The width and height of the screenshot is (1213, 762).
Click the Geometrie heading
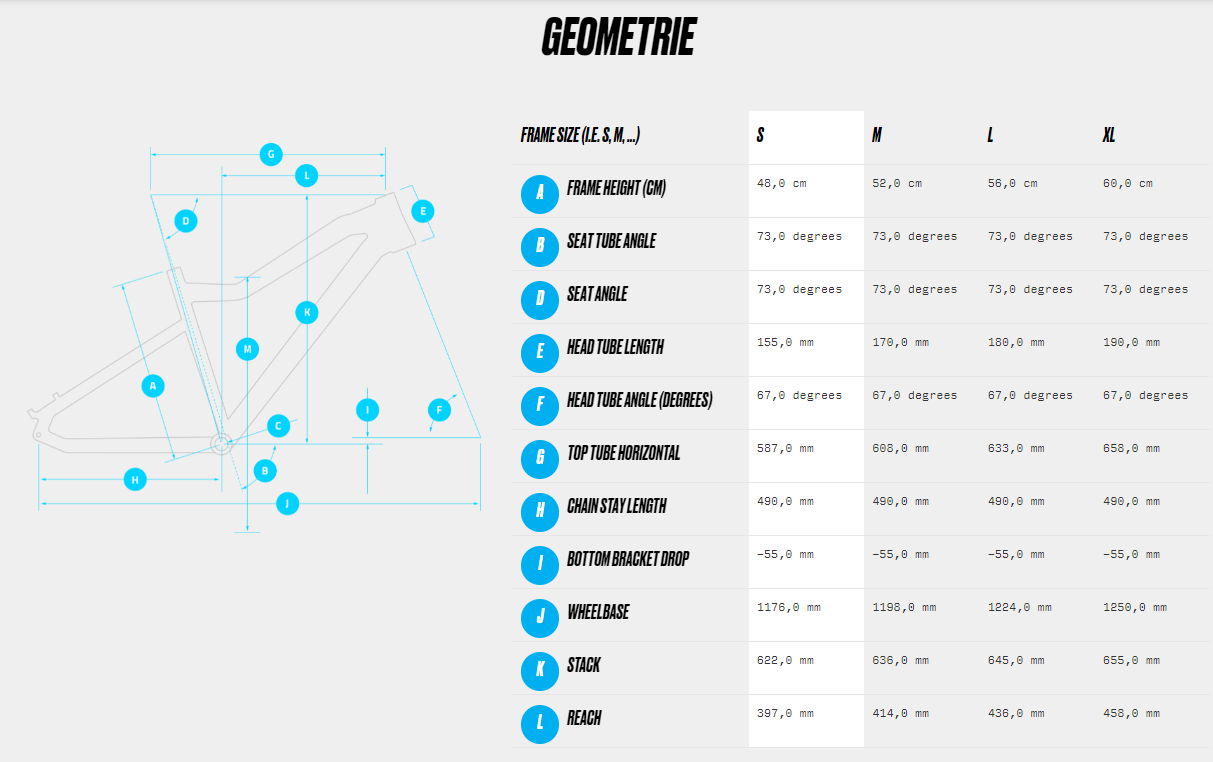(x=618, y=37)
